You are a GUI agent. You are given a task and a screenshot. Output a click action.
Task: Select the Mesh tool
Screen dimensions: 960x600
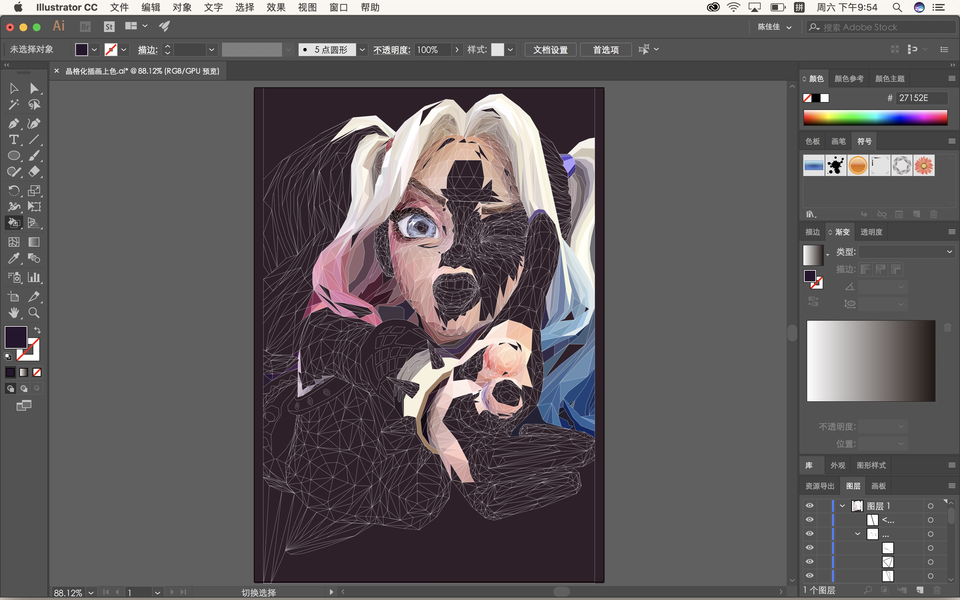click(x=14, y=242)
